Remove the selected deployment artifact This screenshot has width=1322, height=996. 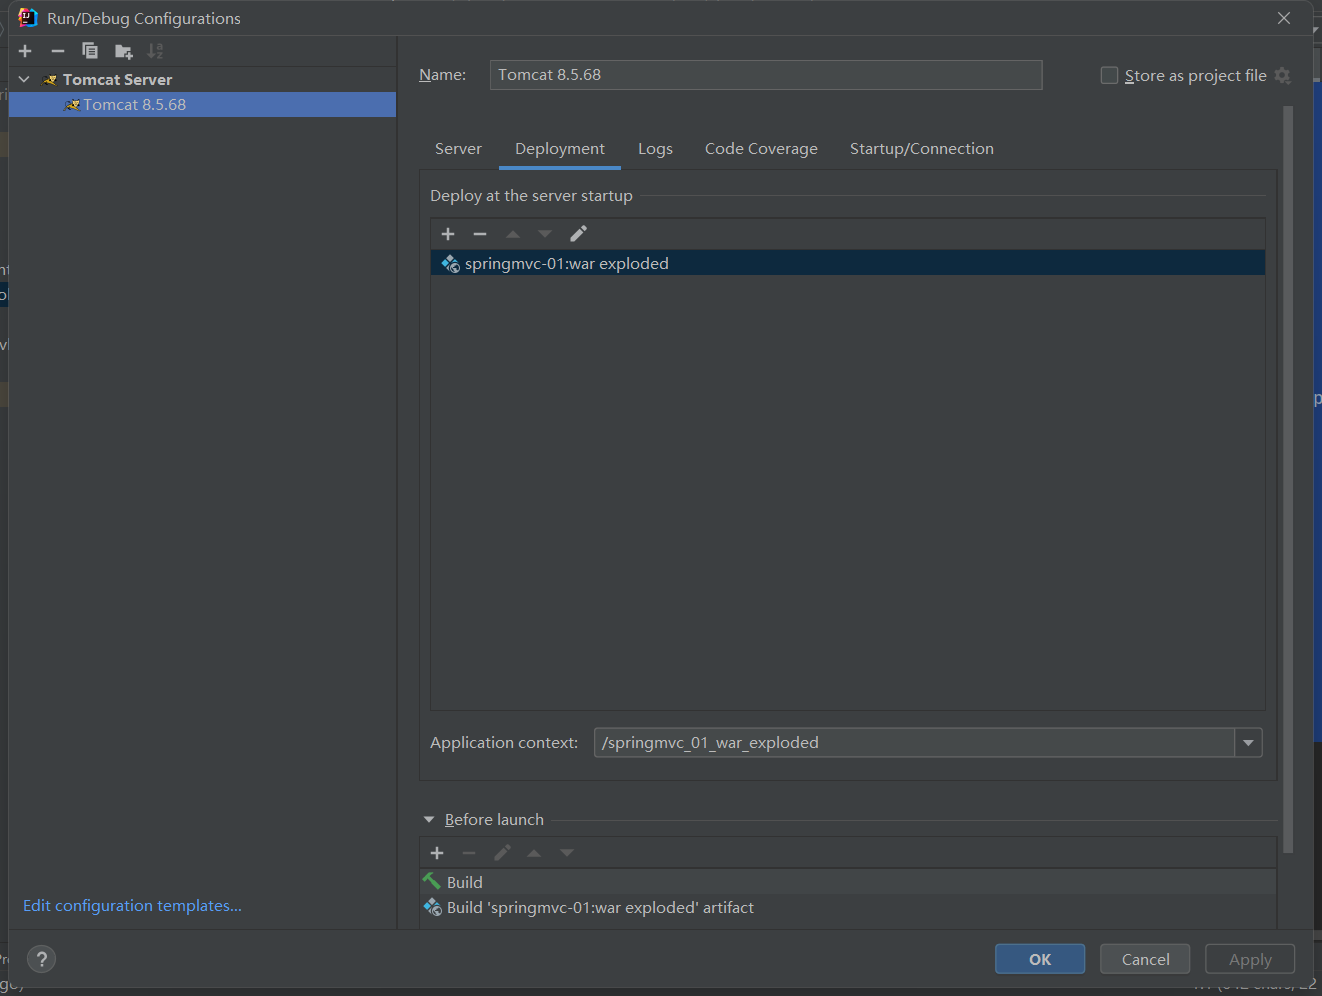click(x=480, y=234)
